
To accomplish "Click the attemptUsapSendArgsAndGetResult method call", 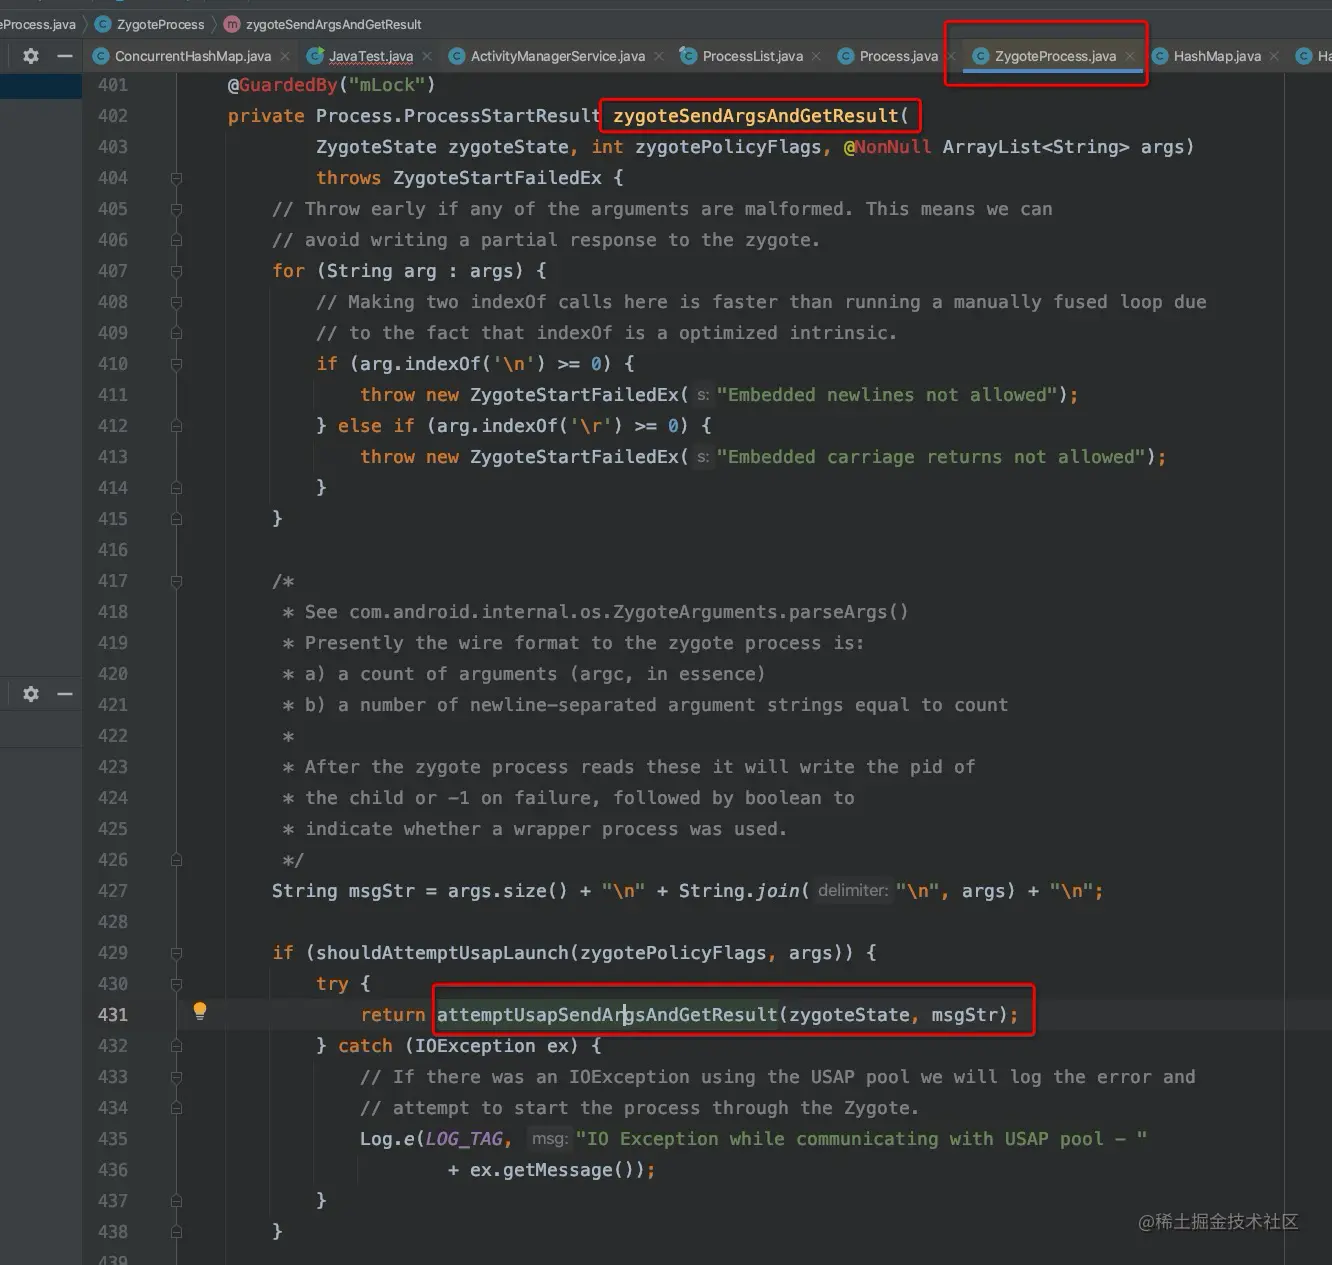I will (x=607, y=1015).
